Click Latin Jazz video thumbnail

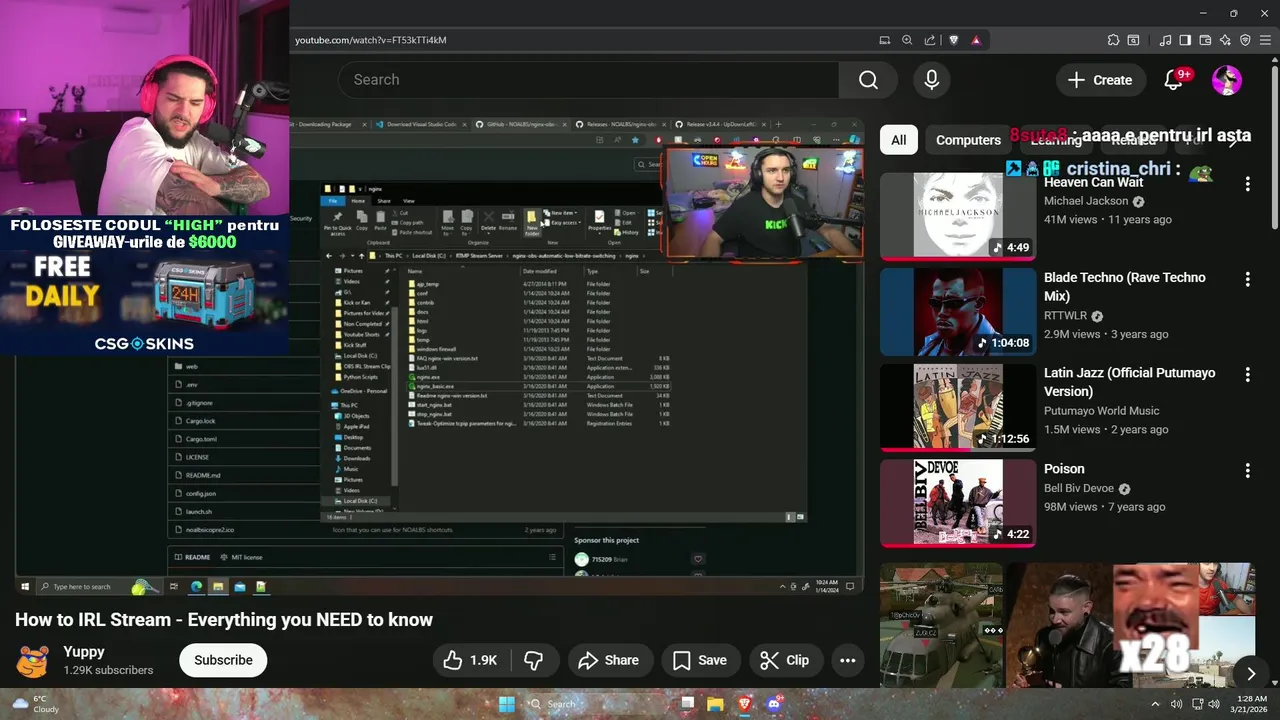pos(958,407)
